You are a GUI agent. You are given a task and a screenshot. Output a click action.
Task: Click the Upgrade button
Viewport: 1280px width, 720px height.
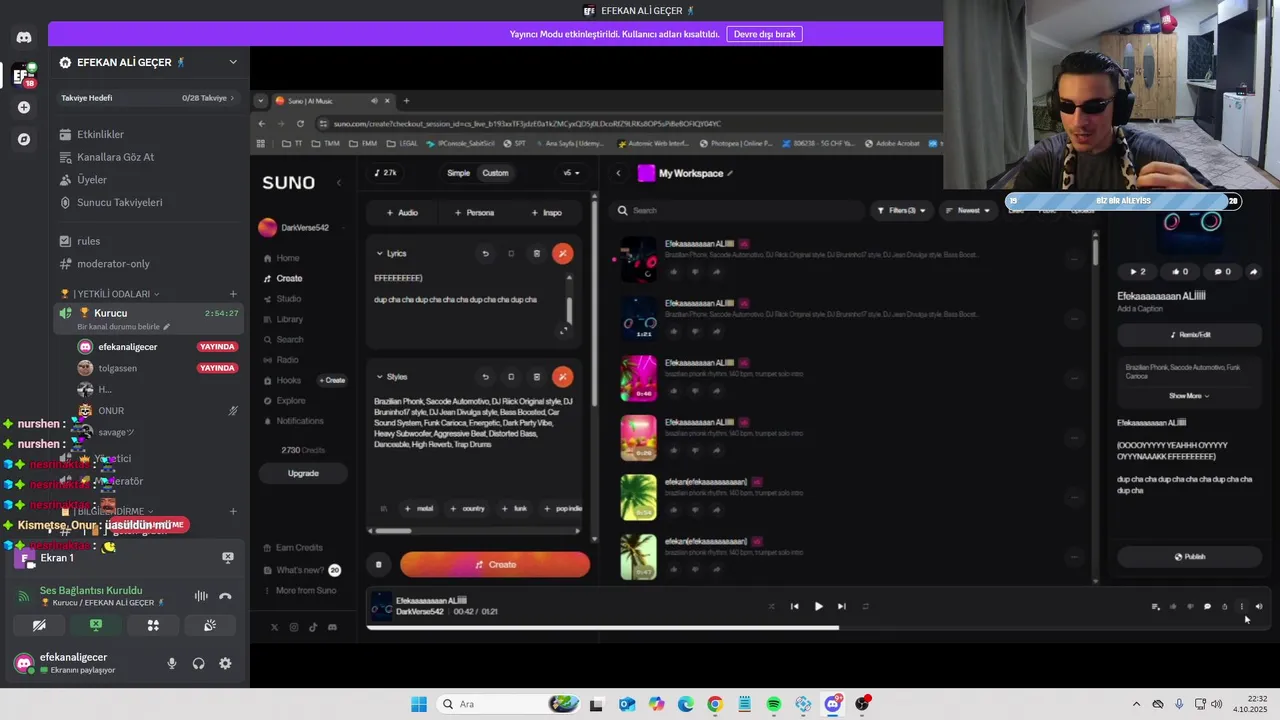coord(303,473)
